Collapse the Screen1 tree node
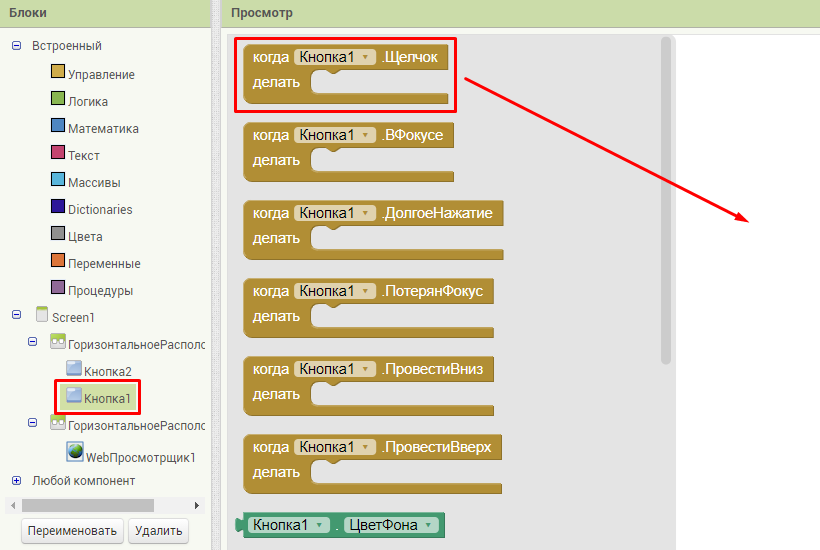This screenshot has width=820, height=550. (x=16, y=316)
